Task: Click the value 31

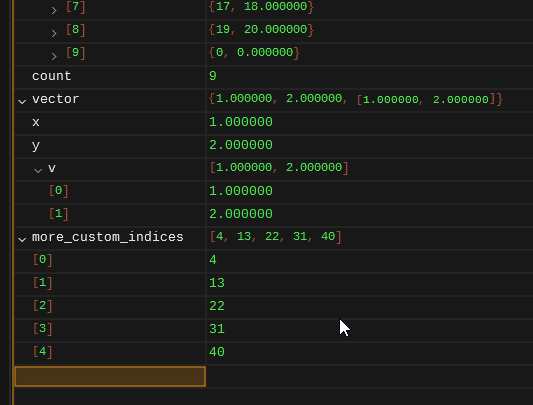Action: [217, 329]
